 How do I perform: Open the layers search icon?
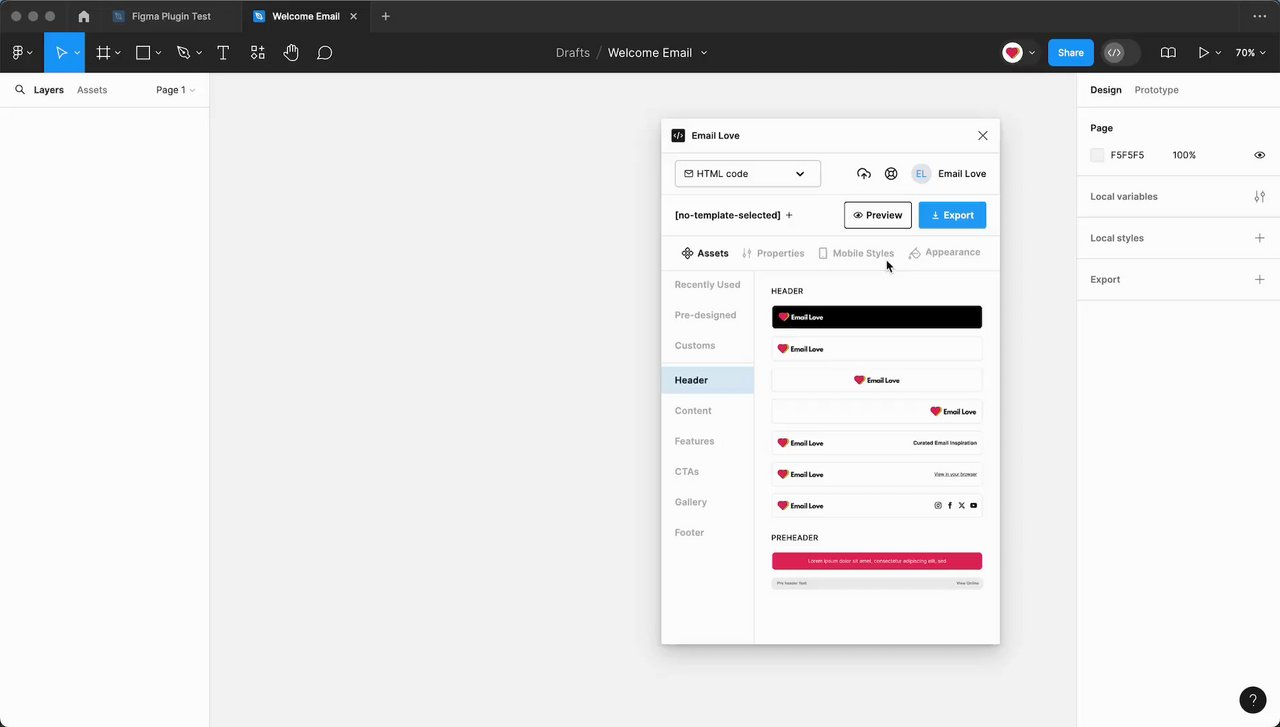(x=19, y=90)
